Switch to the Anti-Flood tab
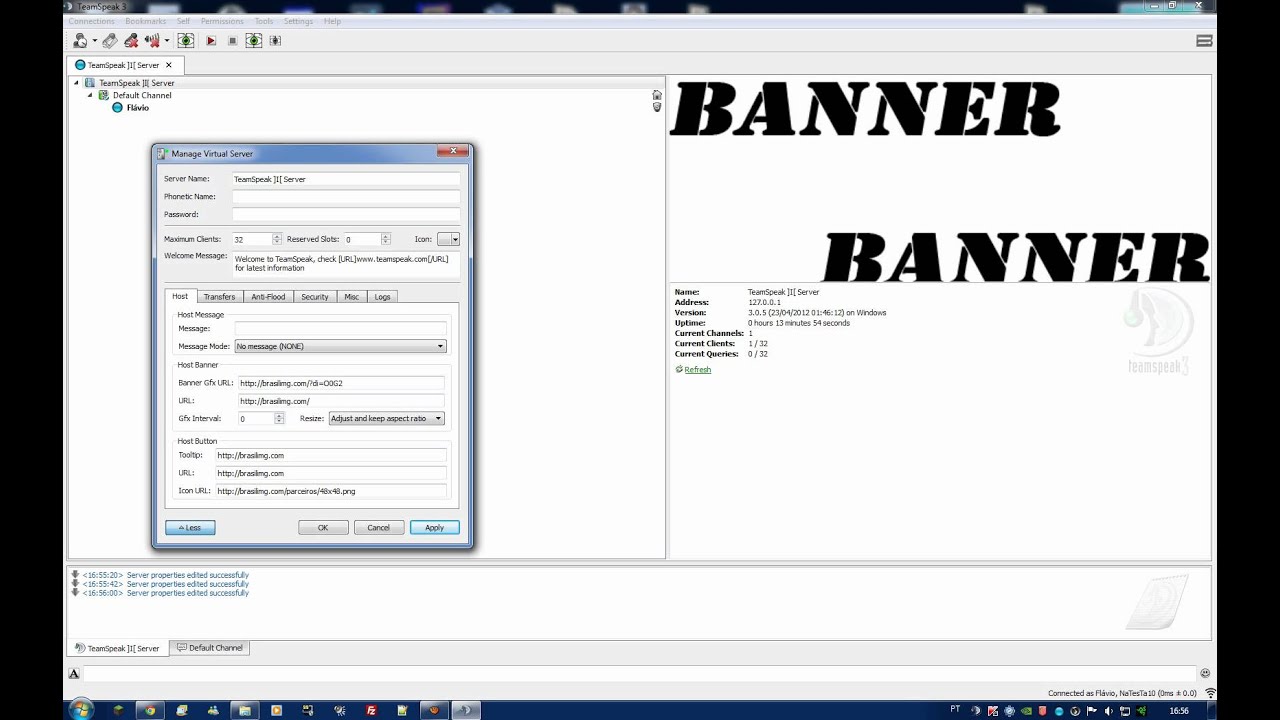The width and height of the screenshot is (1280, 720). (x=268, y=297)
